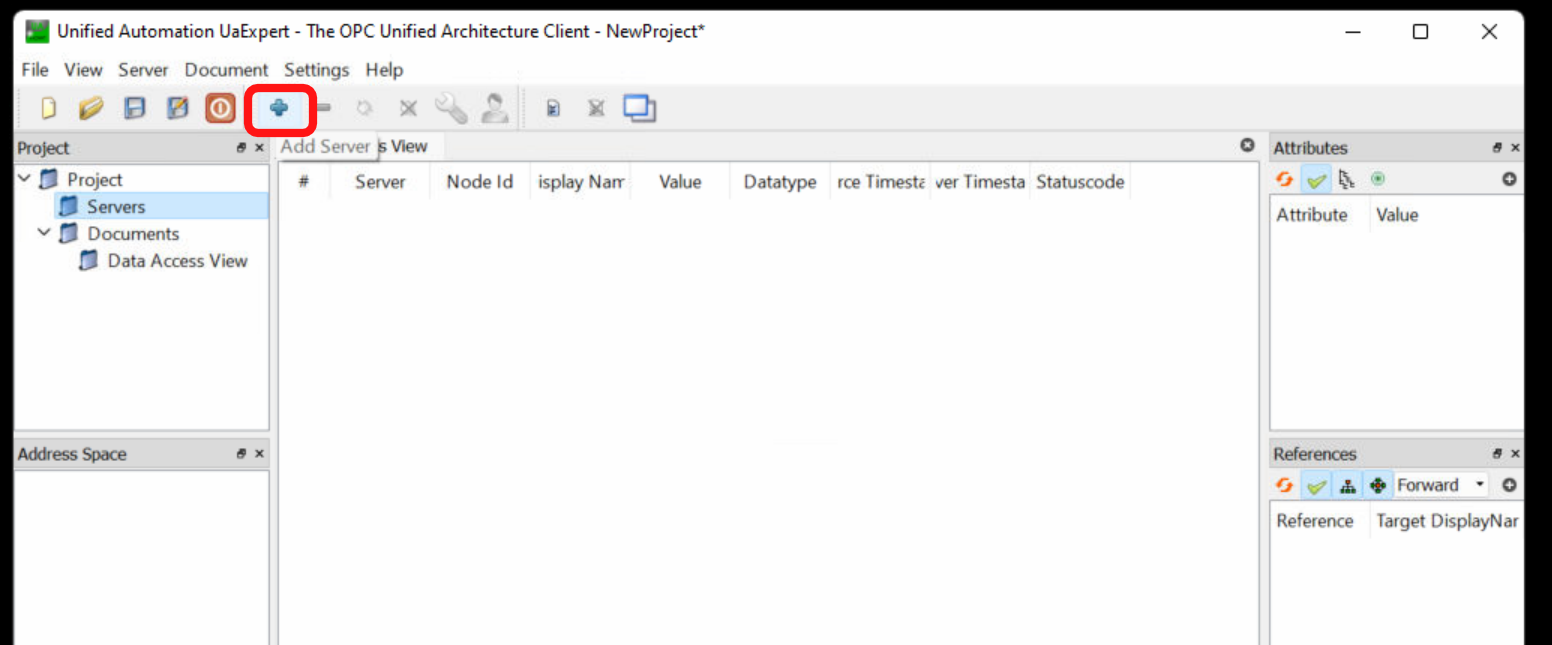Float the References panel
Screen dimensions: 1552x645
(x=1497, y=454)
